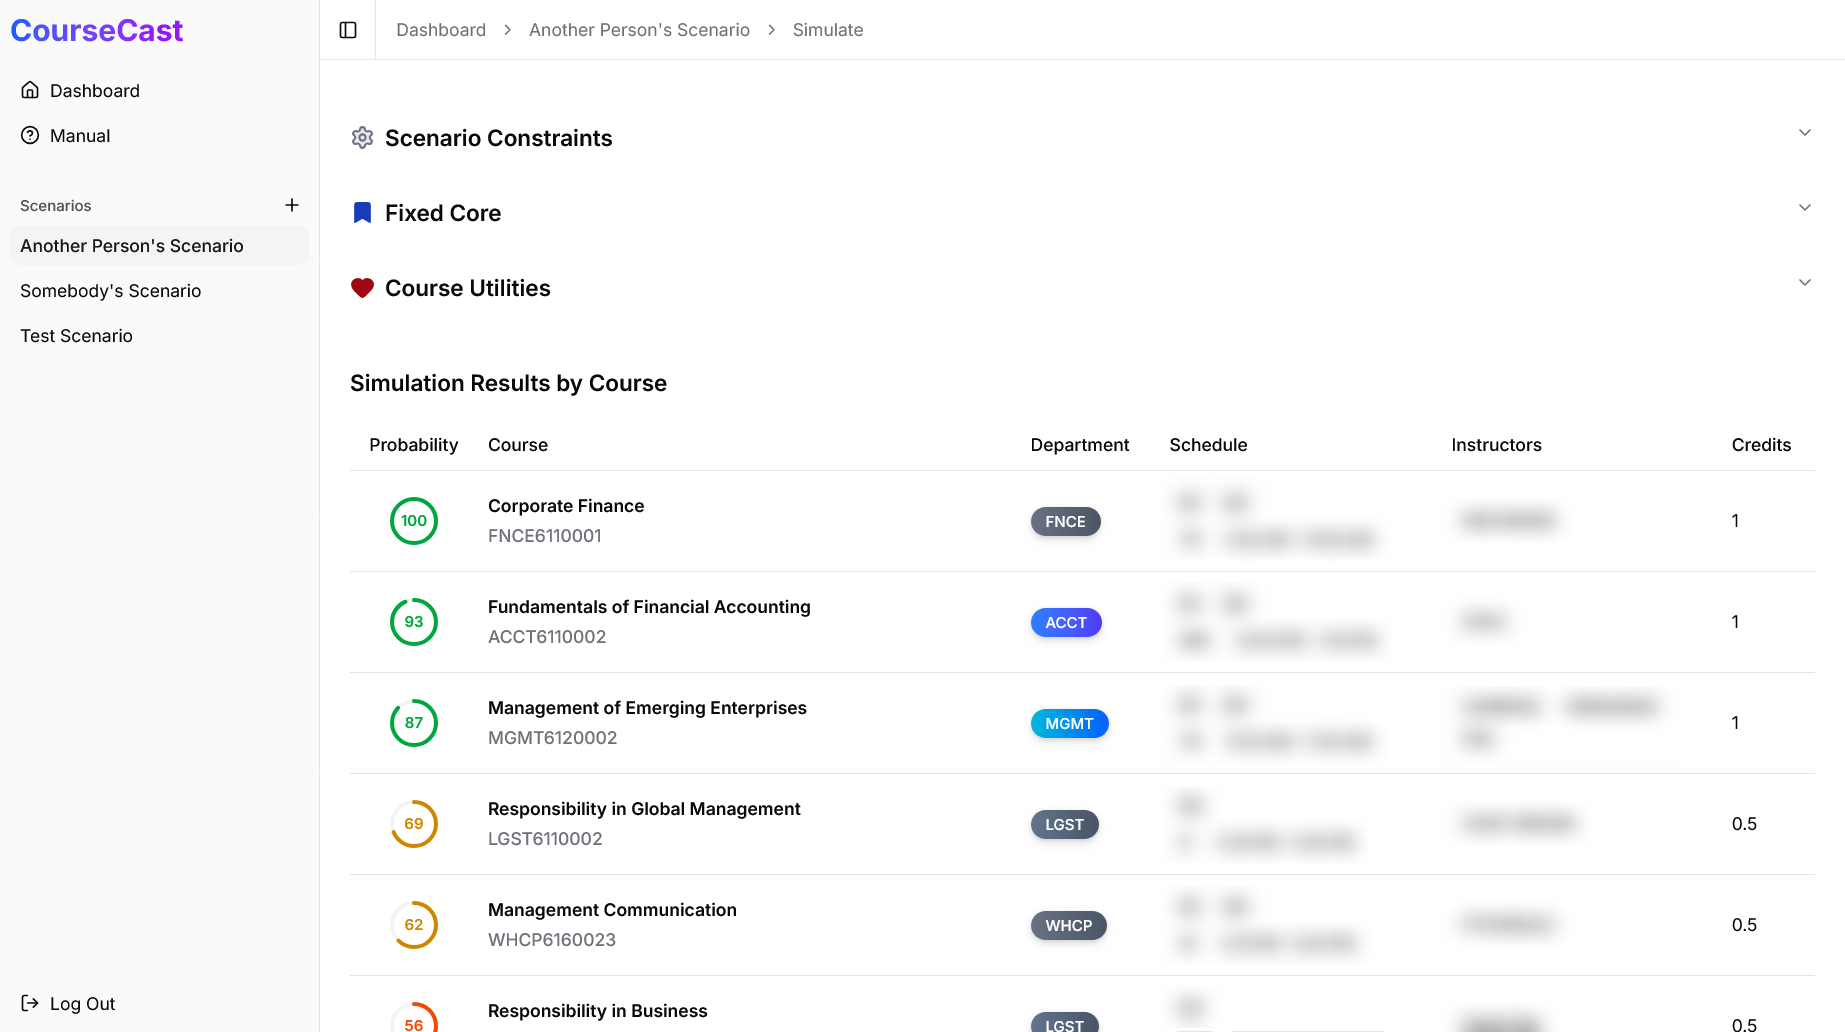Click the CourseCast logo

click(x=97, y=30)
